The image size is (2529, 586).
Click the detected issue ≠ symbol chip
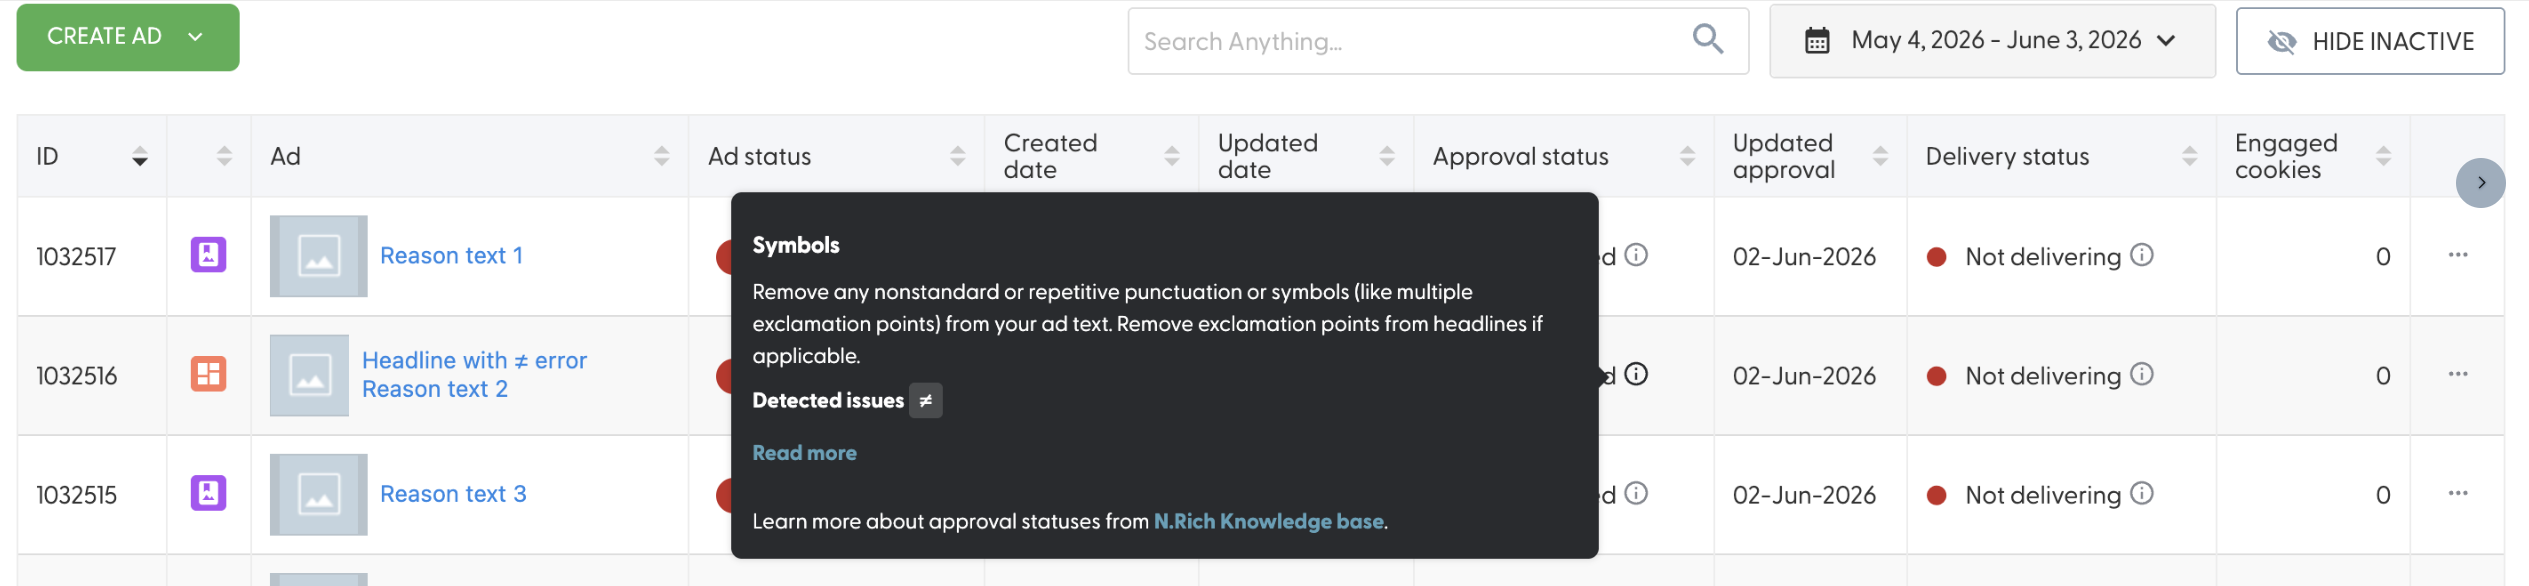coord(926,401)
